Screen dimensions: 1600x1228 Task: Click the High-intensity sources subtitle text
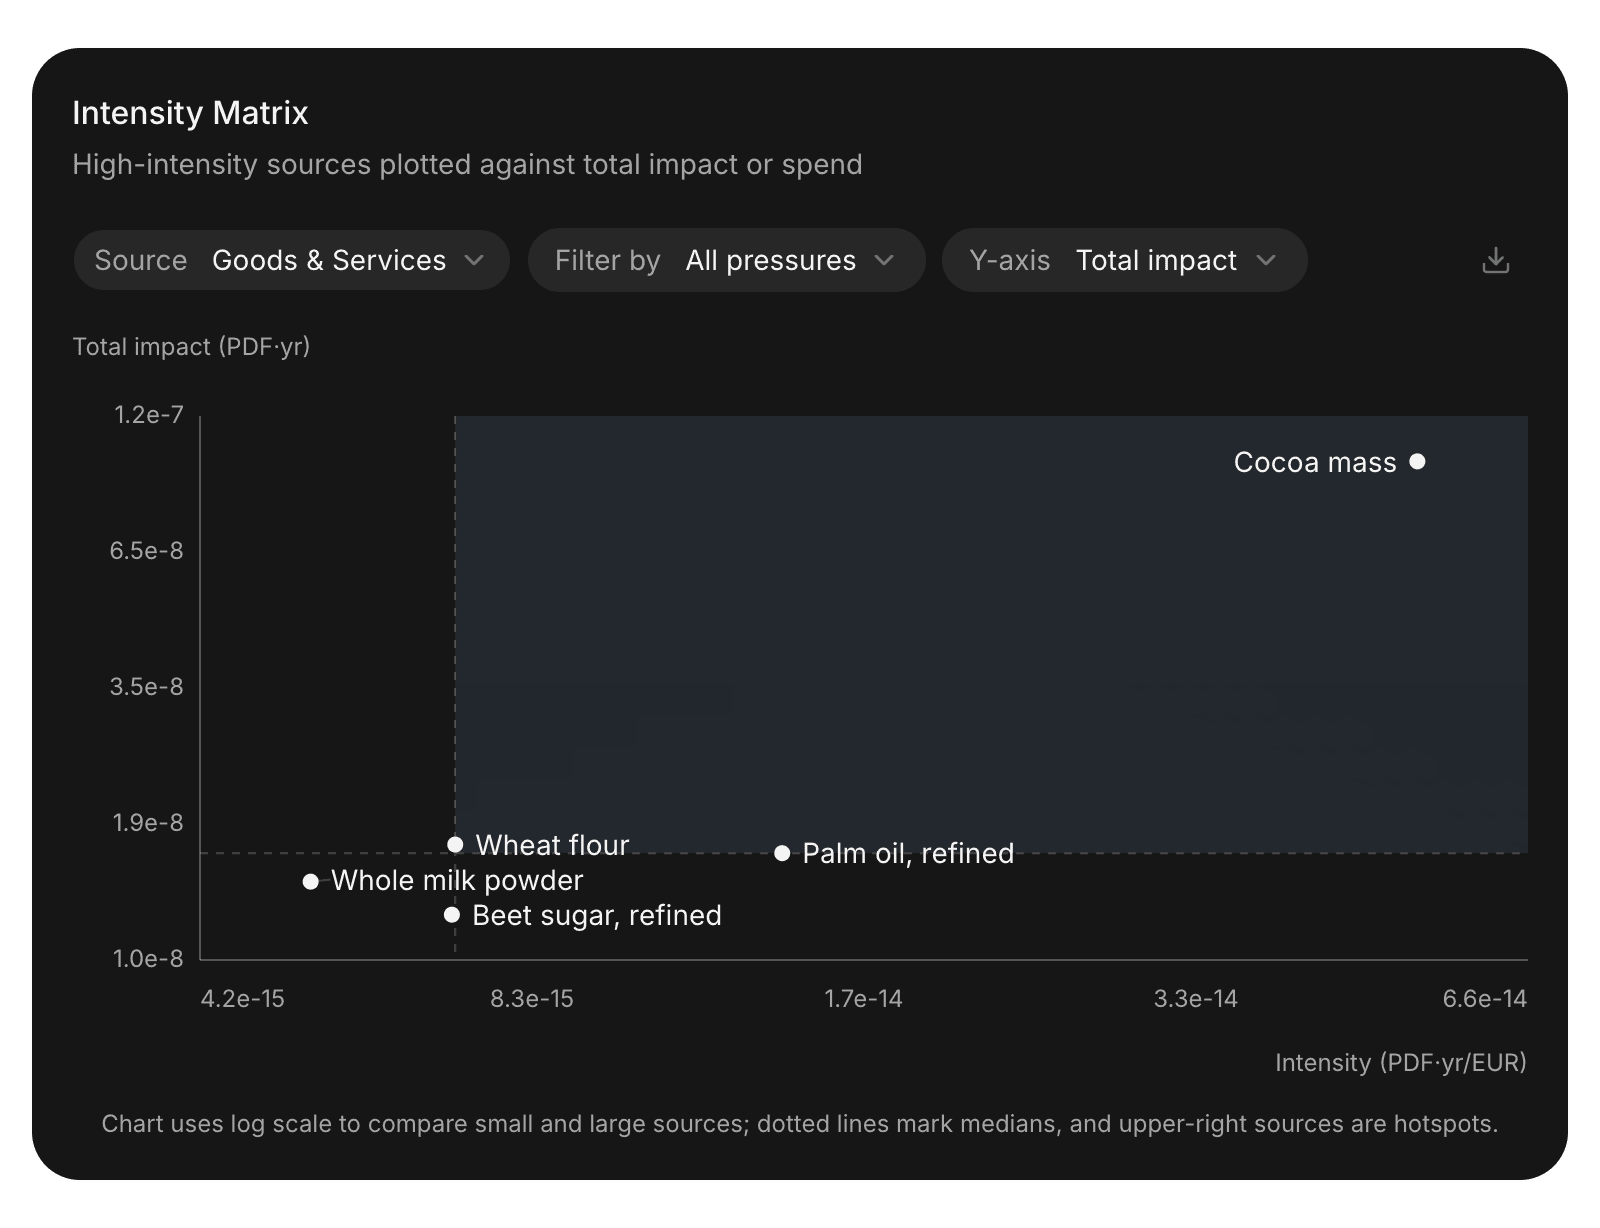[x=467, y=164]
